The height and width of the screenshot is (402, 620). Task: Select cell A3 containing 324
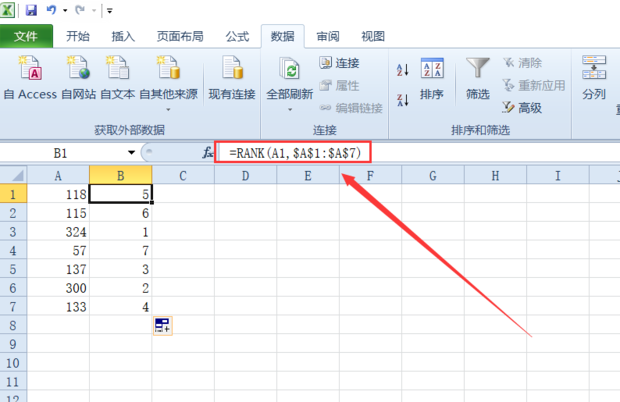click(58, 232)
